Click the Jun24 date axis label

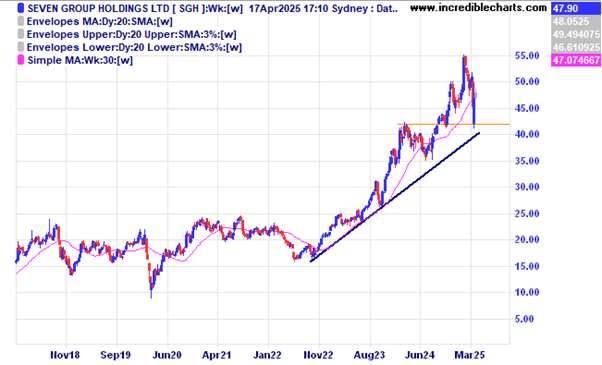pyautogui.click(x=420, y=355)
